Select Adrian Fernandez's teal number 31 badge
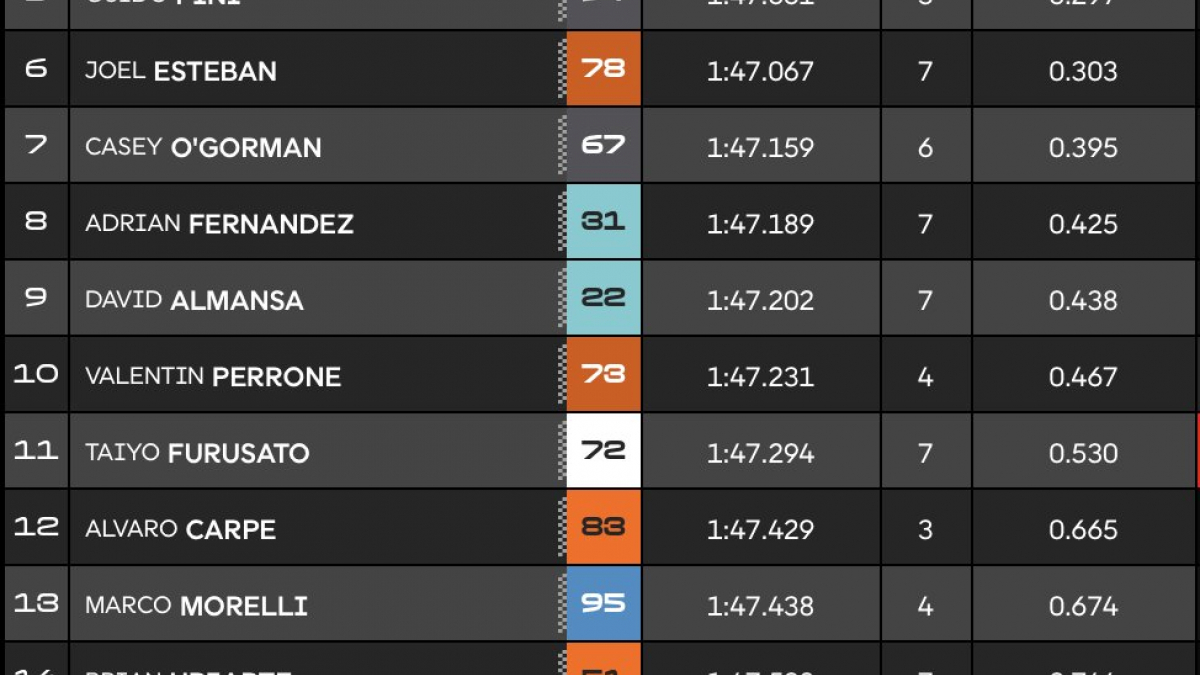 pyautogui.click(x=603, y=222)
